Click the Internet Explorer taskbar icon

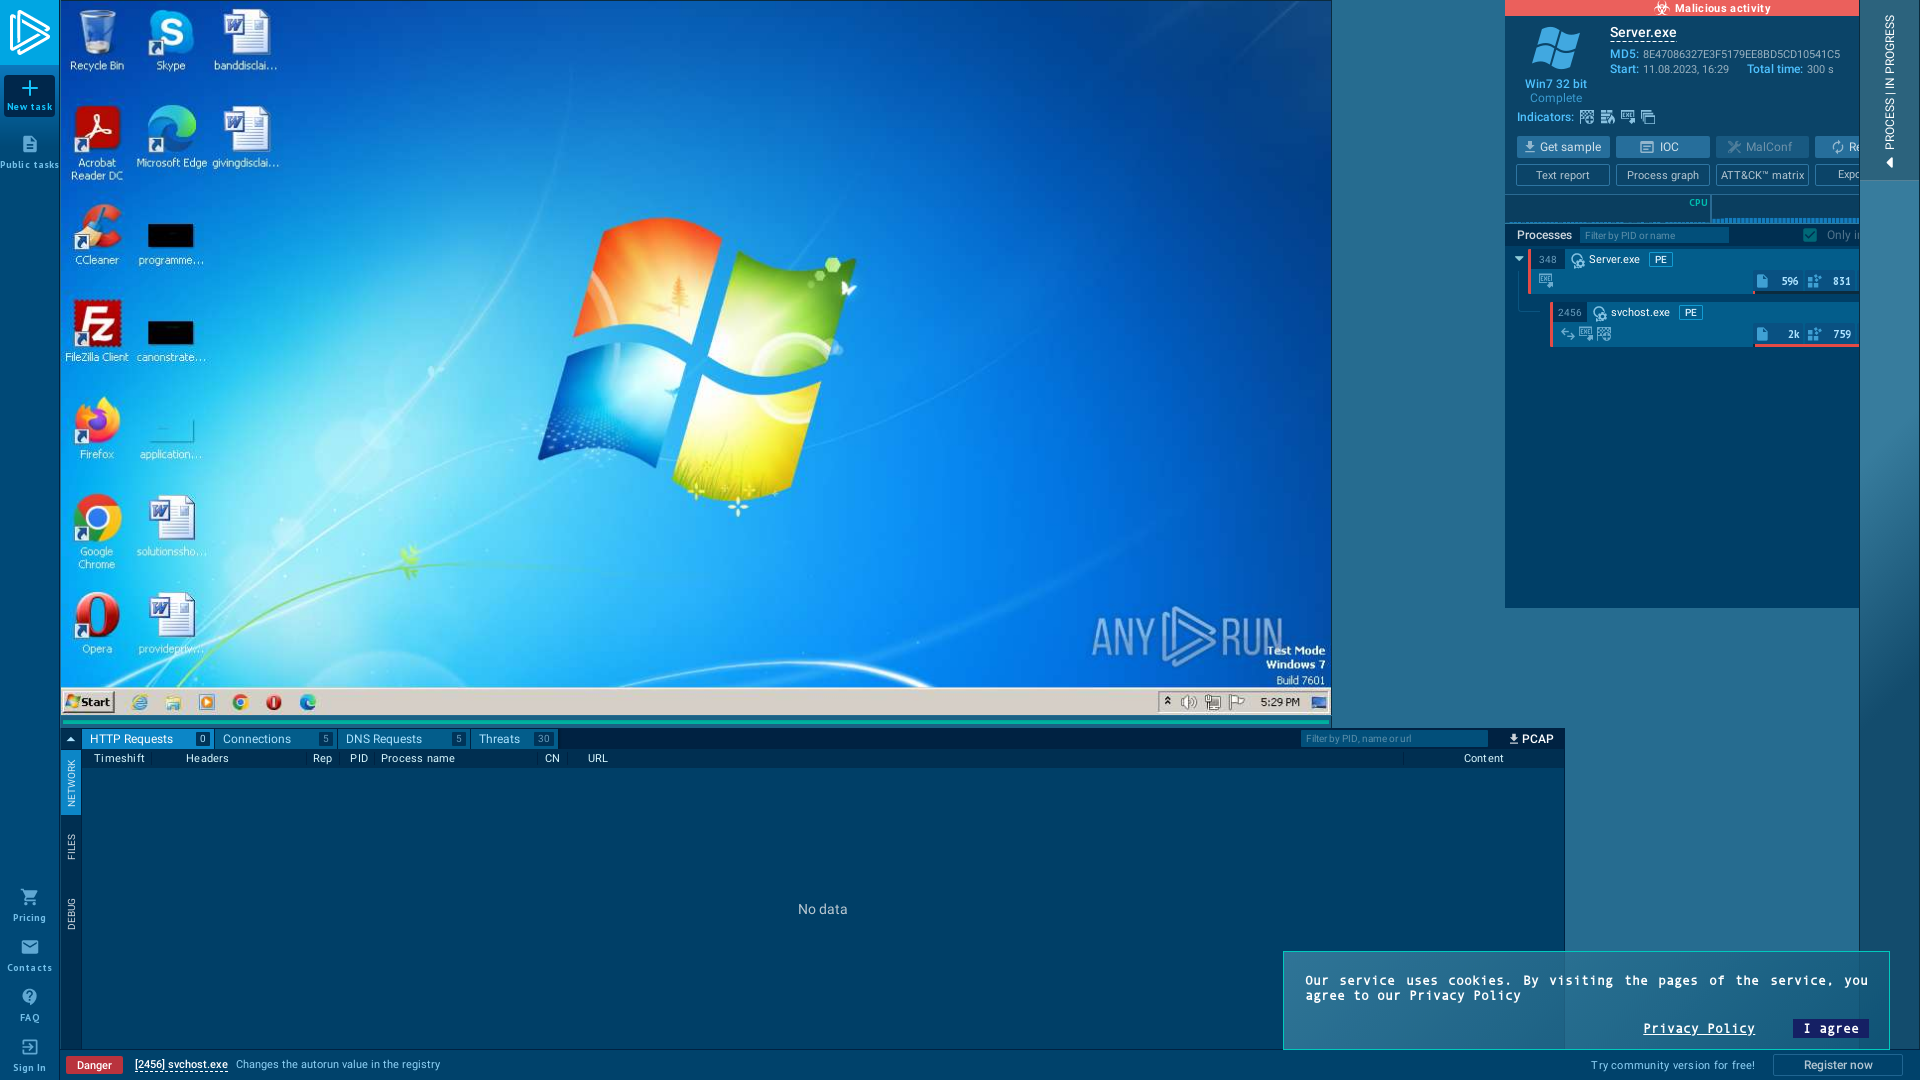pos(140,702)
